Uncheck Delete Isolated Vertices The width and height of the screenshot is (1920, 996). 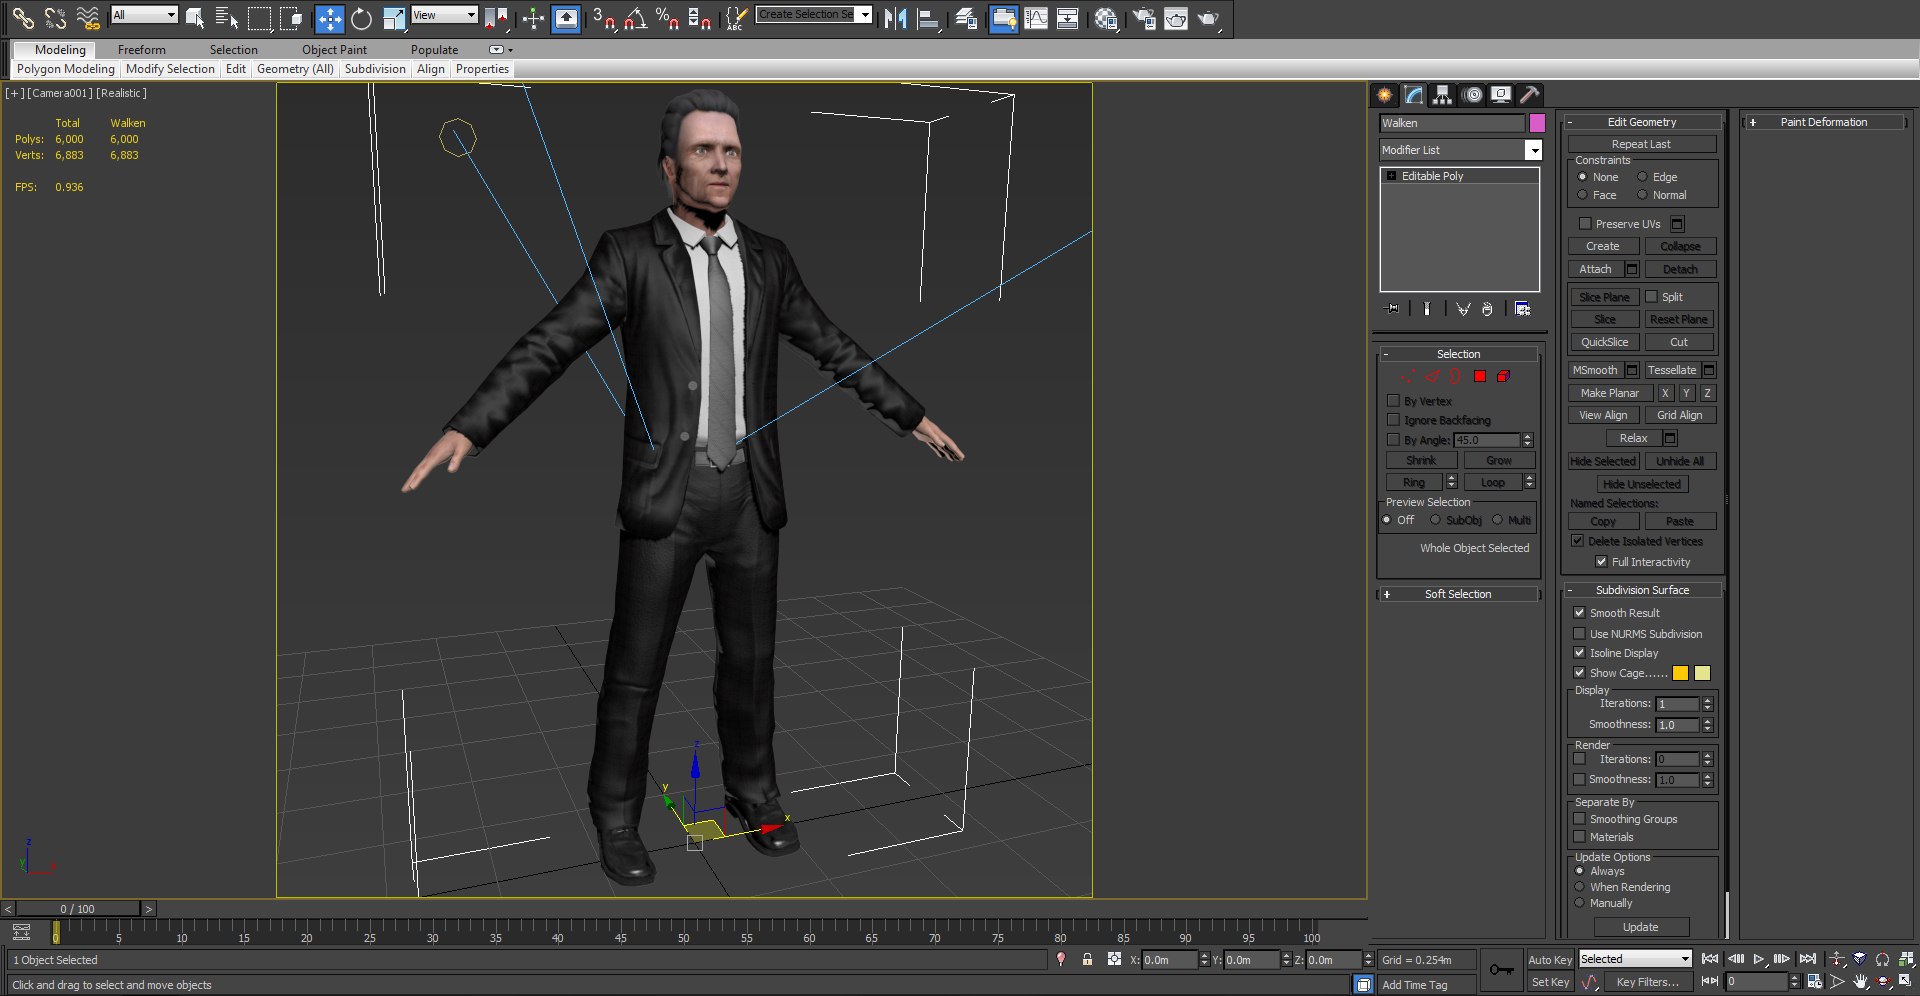[x=1577, y=541]
